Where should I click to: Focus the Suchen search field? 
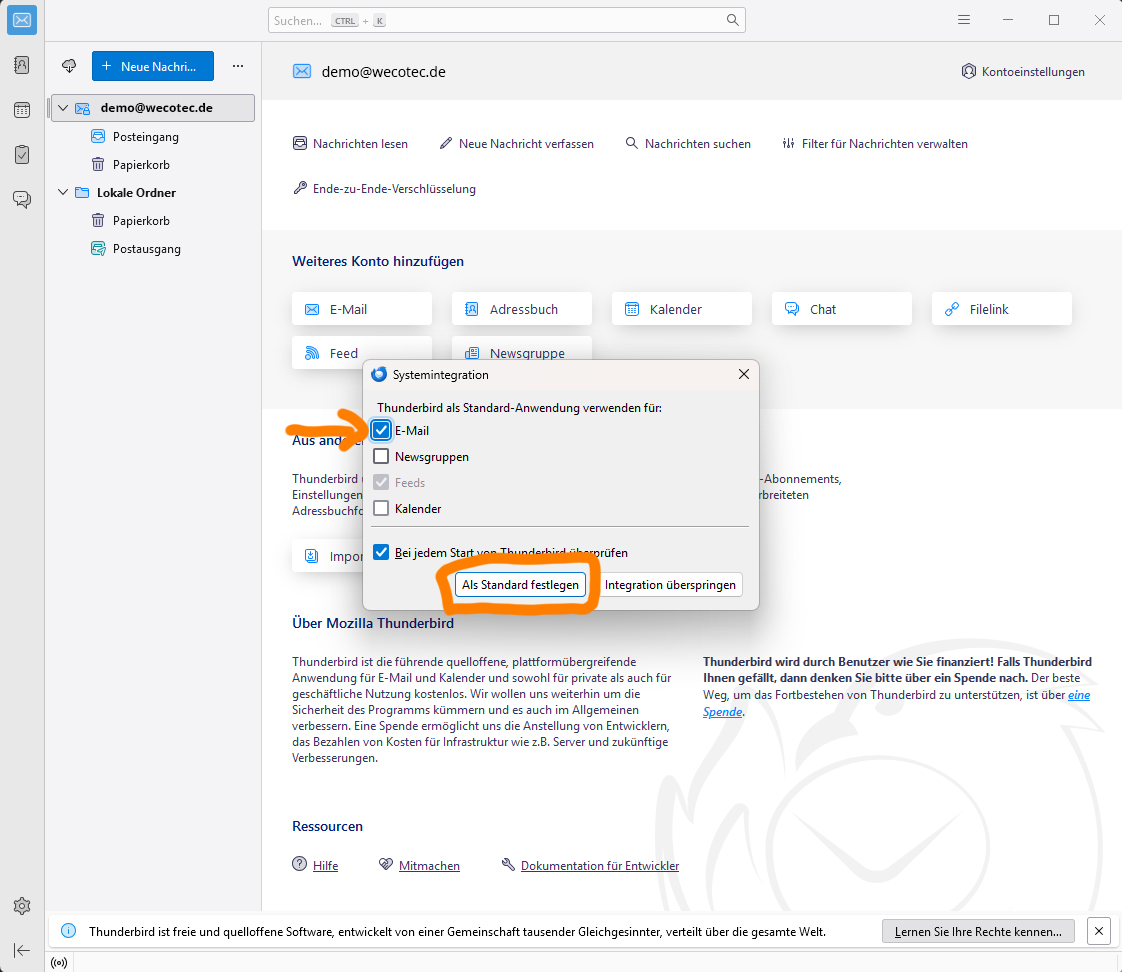(x=507, y=20)
